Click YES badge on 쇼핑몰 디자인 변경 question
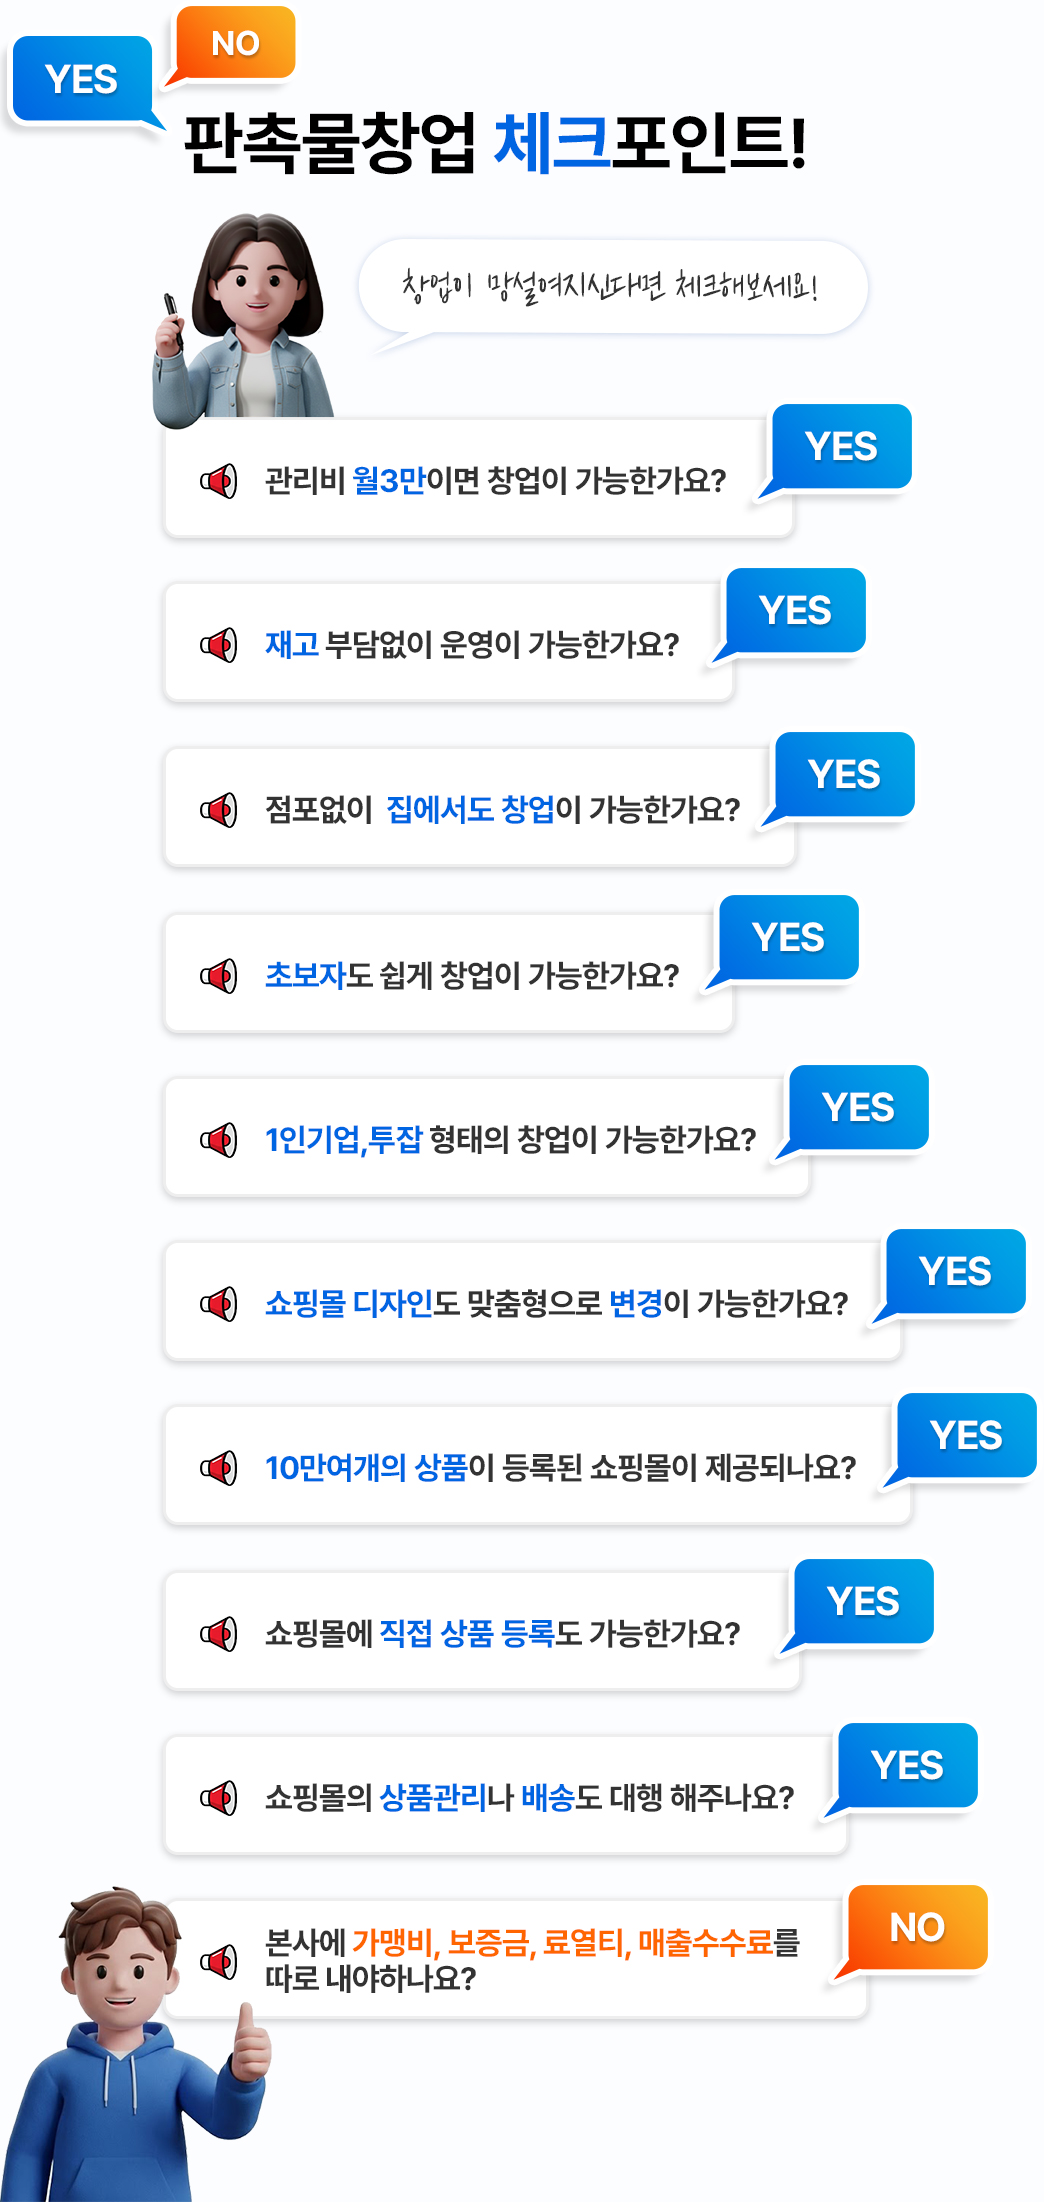The image size is (1044, 2202). [955, 1272]
